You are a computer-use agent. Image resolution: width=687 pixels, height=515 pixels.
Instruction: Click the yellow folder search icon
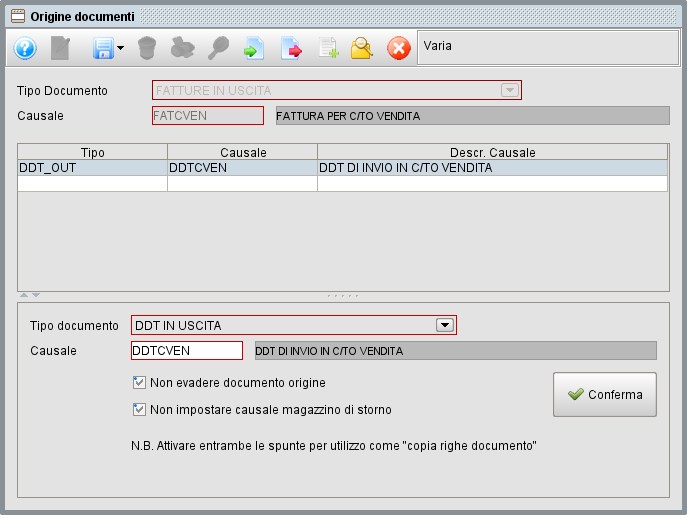tap(361, 48)
